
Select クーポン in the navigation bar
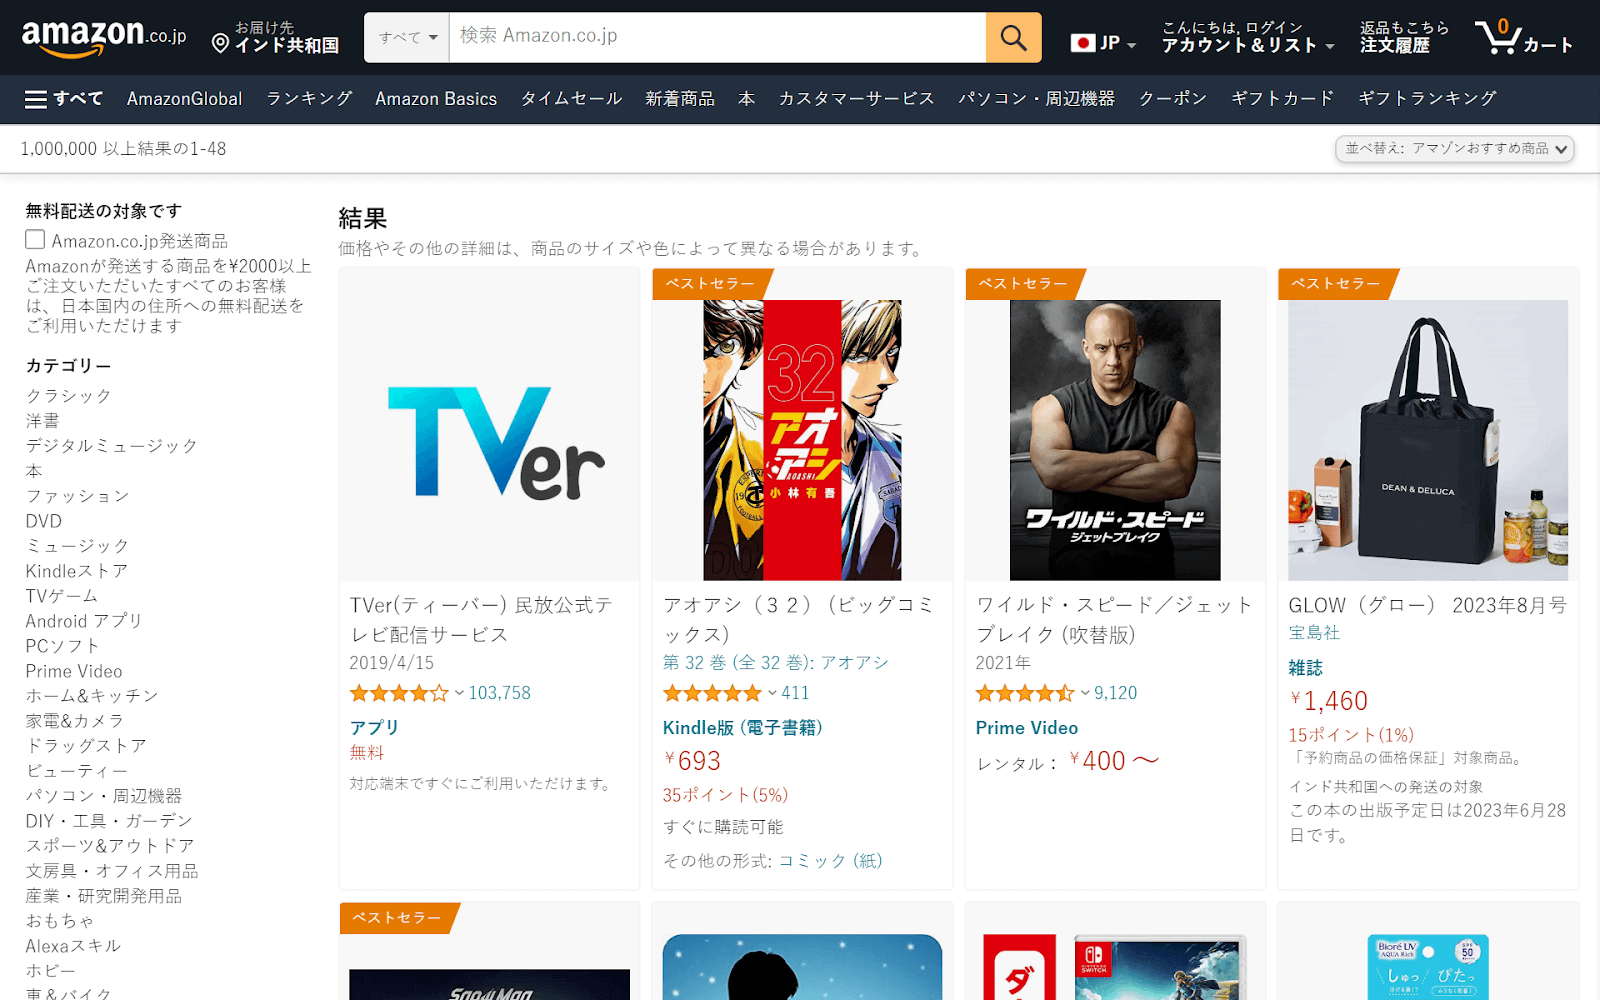1172,98
